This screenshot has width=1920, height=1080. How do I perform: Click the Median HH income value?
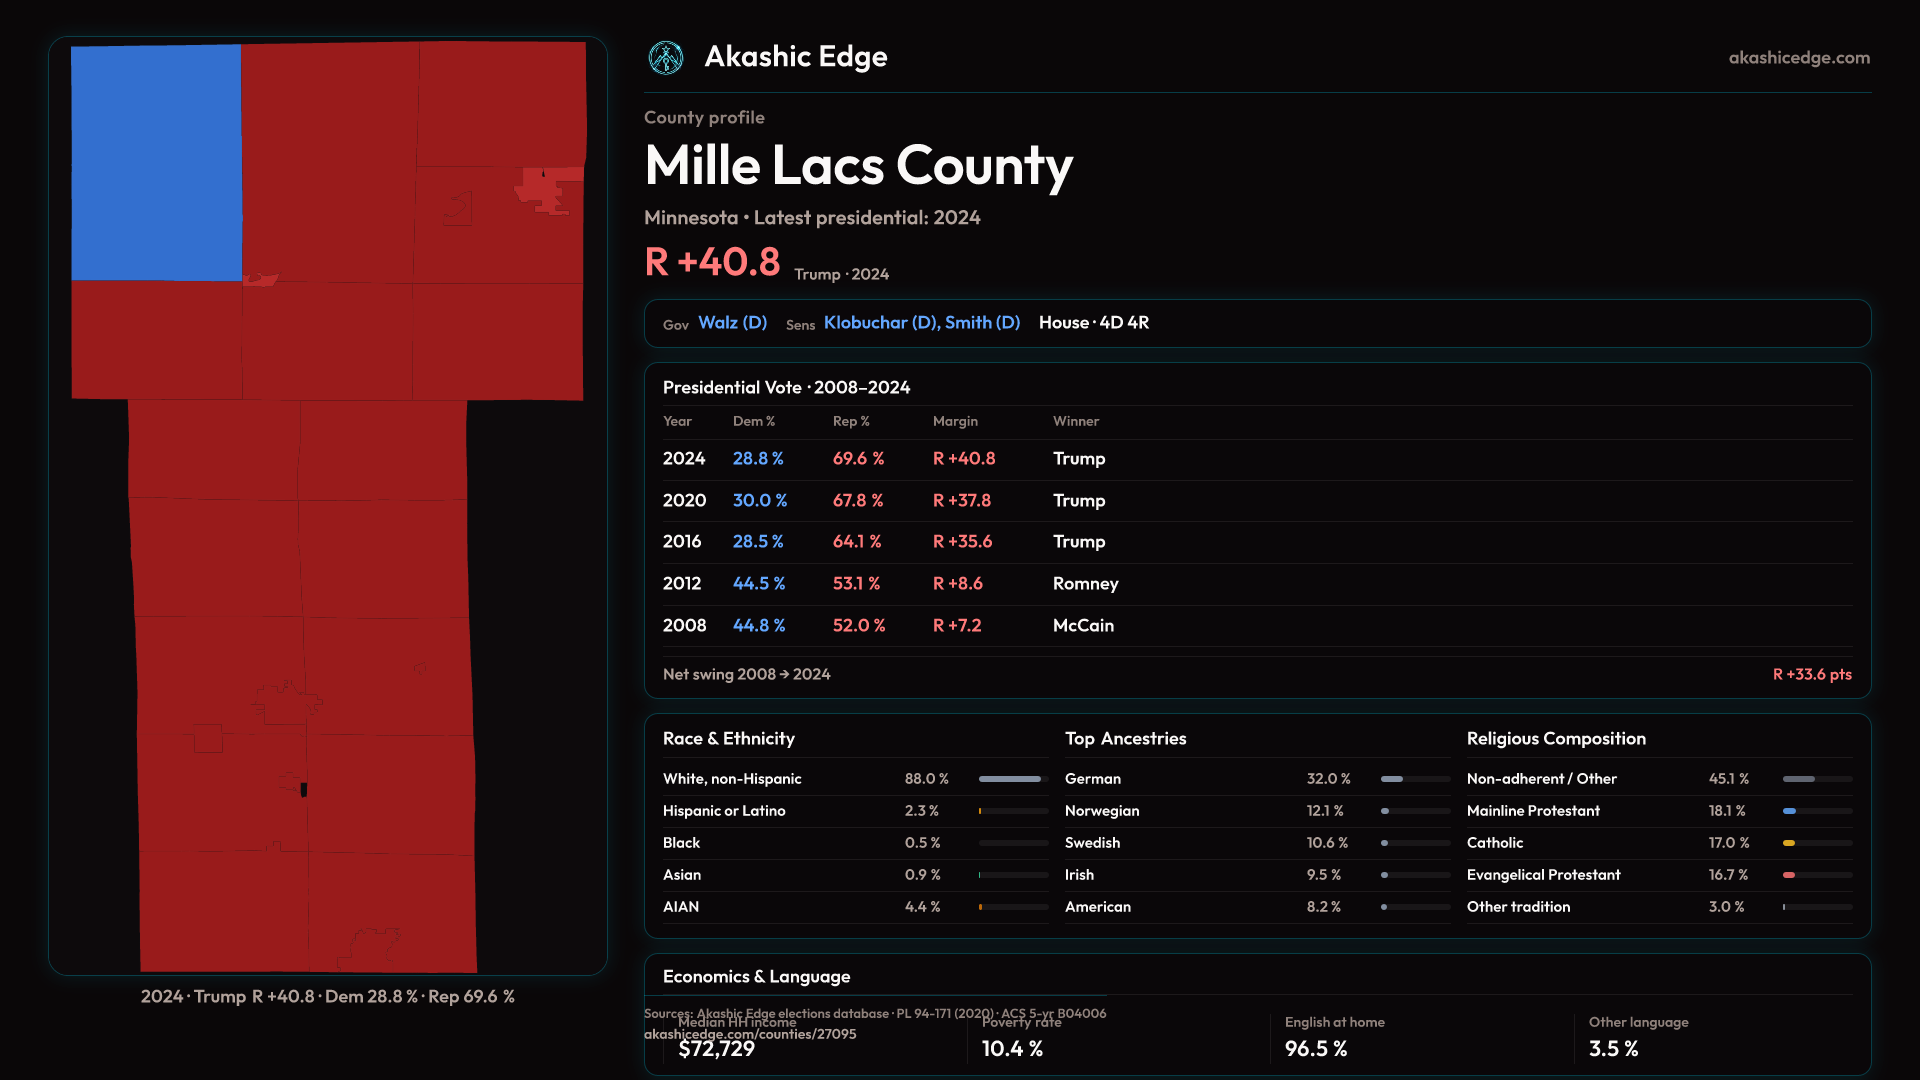[716, 1049]
